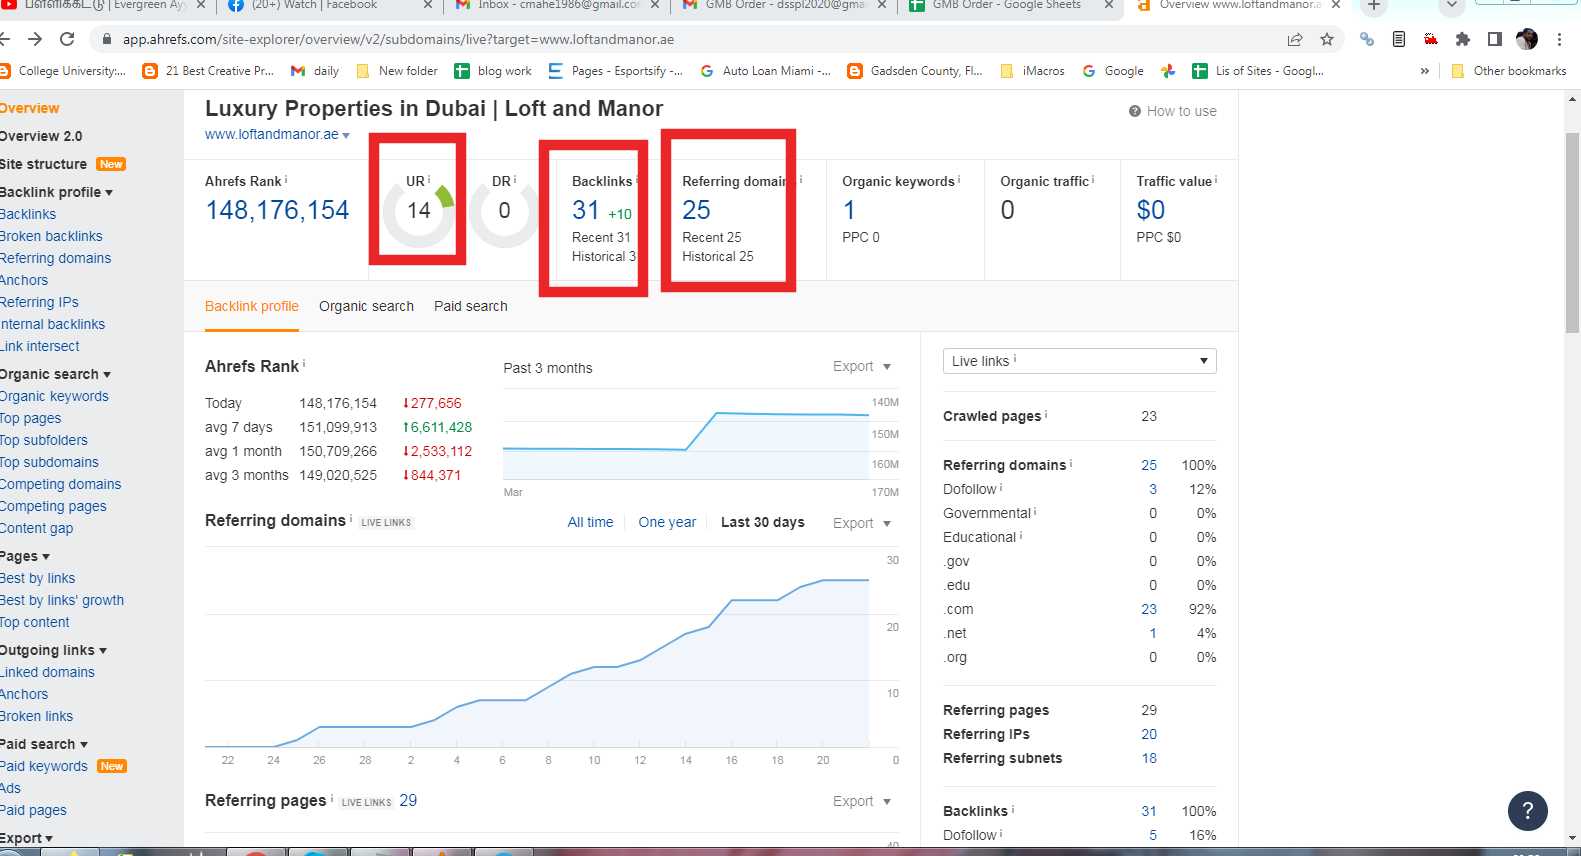Image resolution: width=1581 pixels, height=856 pixels.
Task: Open Broken backlinks in sidebar
Action: [x=51, y=236]
